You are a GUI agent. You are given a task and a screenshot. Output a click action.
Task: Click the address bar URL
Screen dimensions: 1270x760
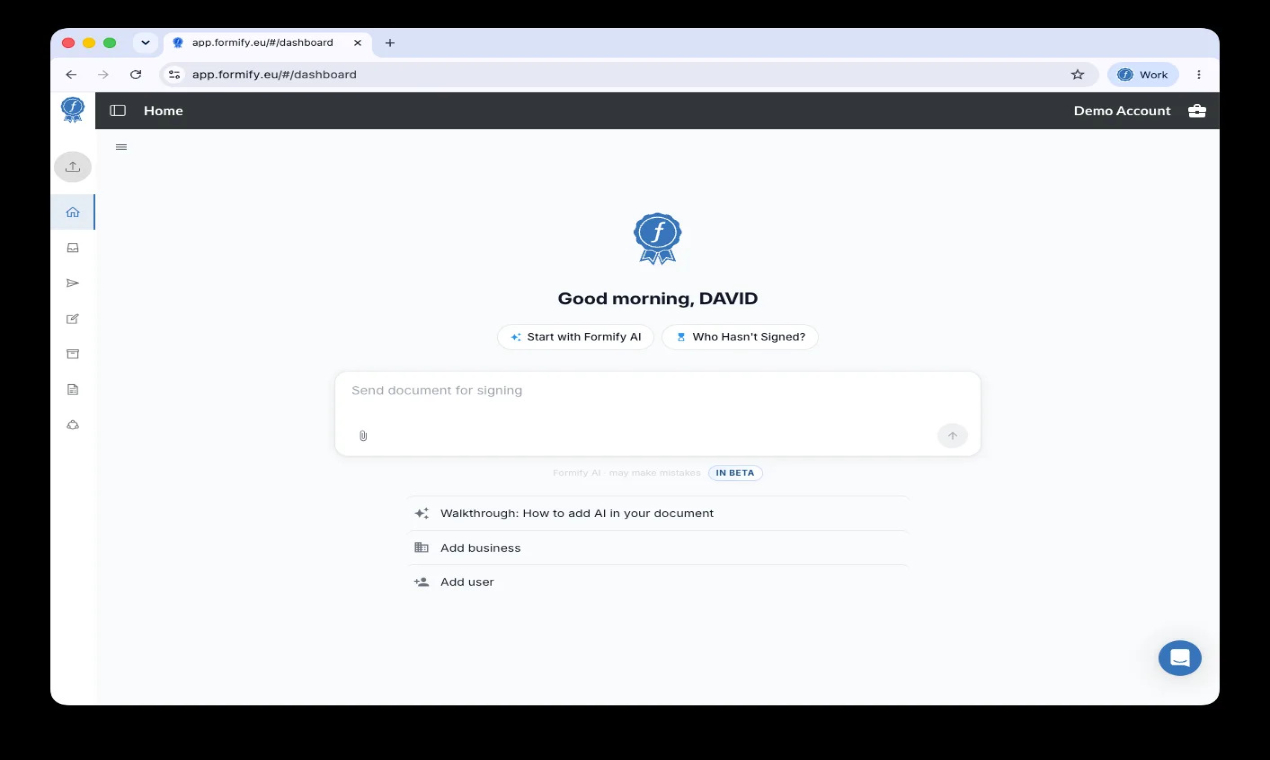[274, 74]
